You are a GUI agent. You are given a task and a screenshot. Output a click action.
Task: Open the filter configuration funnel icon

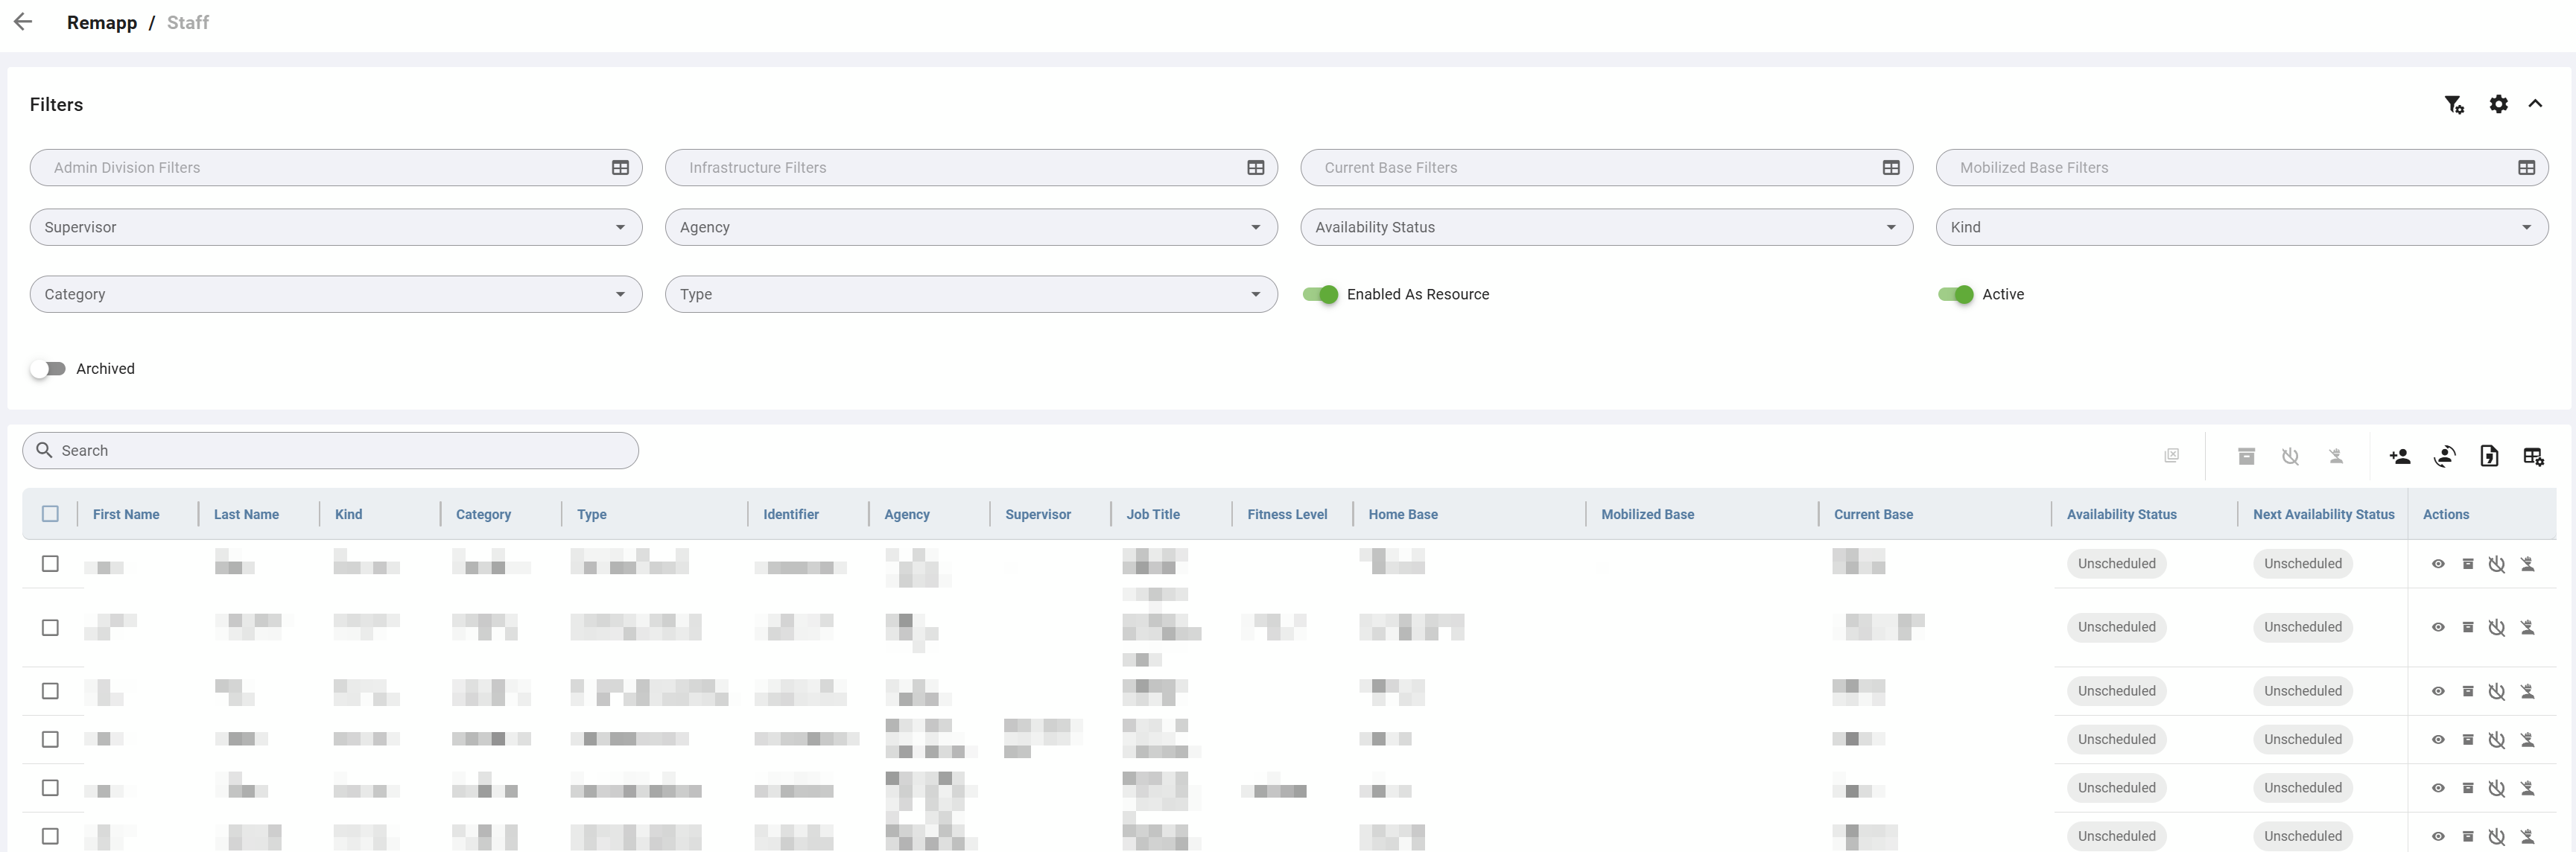pos(2454,104)
